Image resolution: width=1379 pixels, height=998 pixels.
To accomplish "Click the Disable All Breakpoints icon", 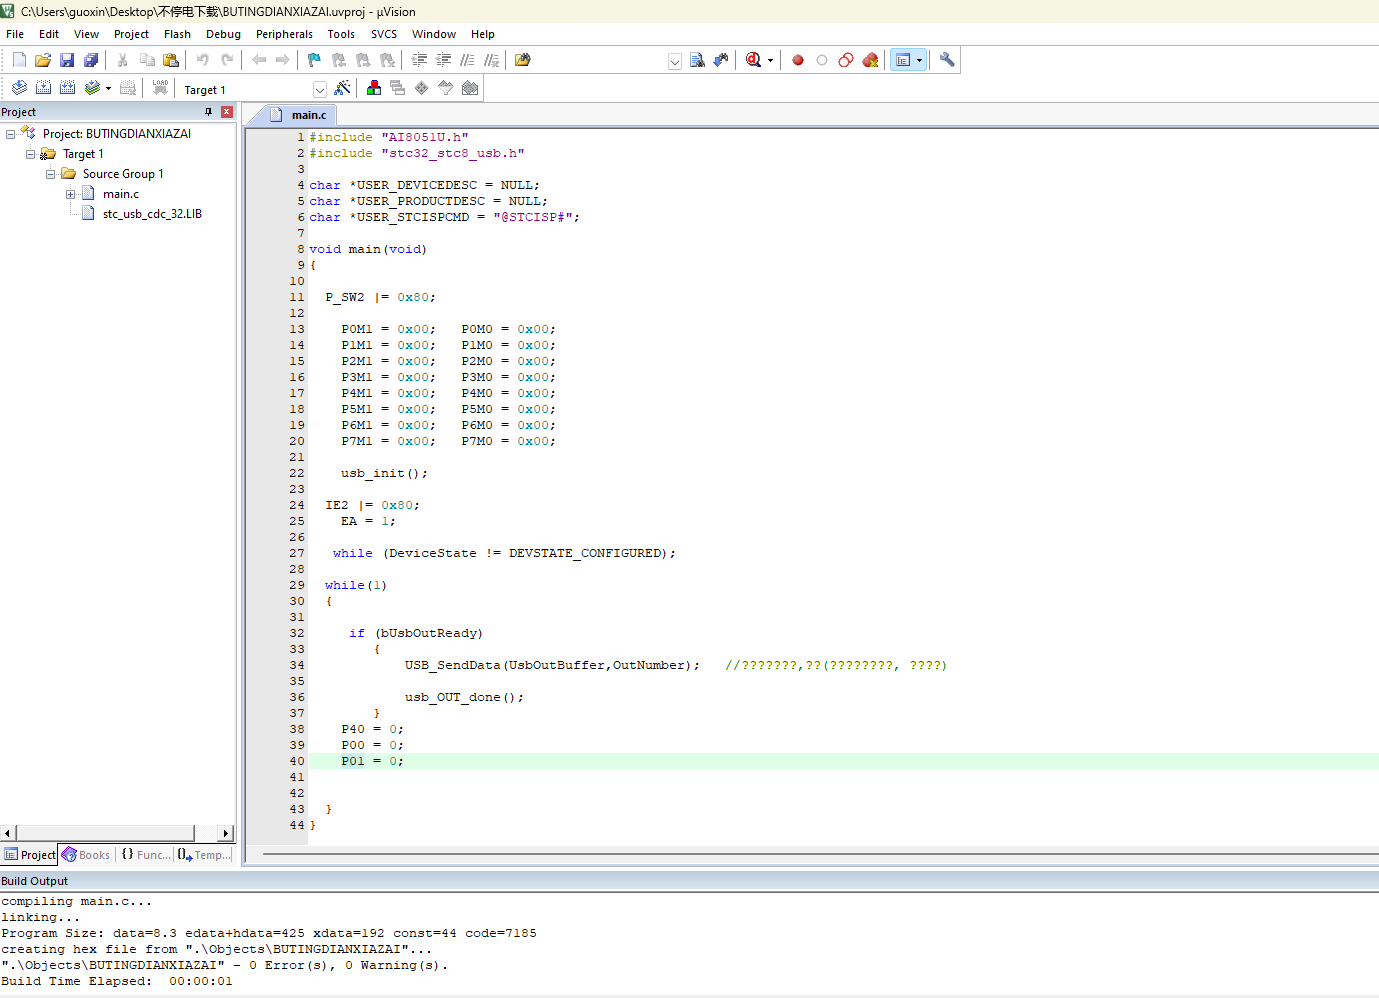I will 846,60.
